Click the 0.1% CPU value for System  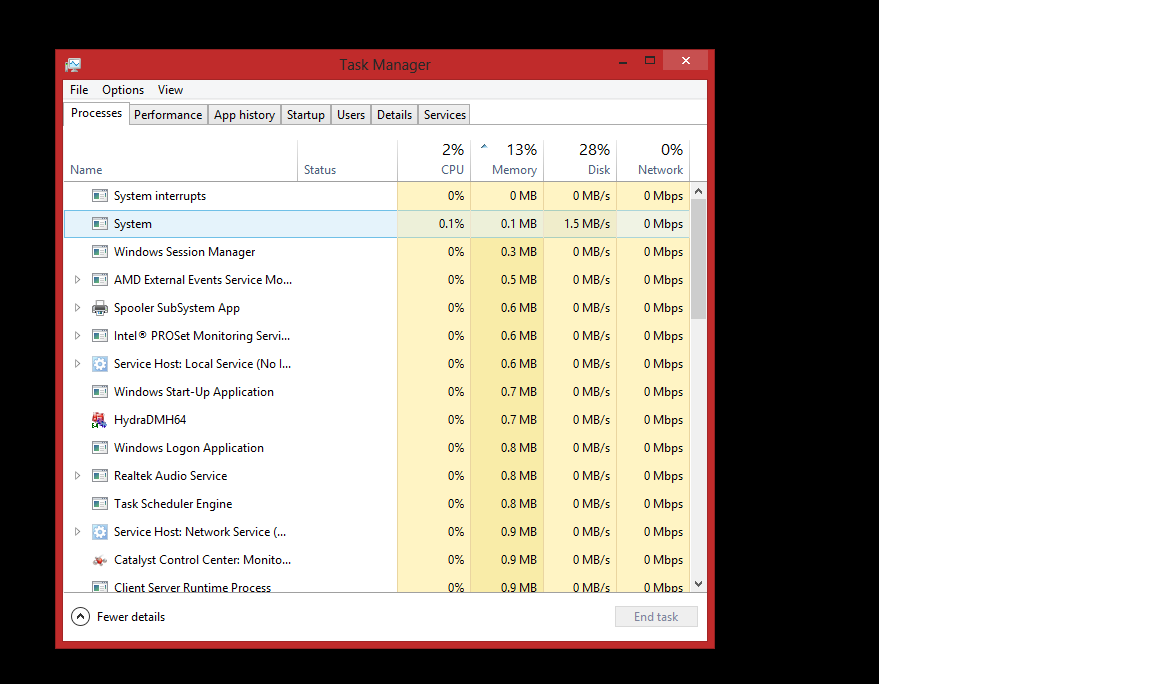452,223
